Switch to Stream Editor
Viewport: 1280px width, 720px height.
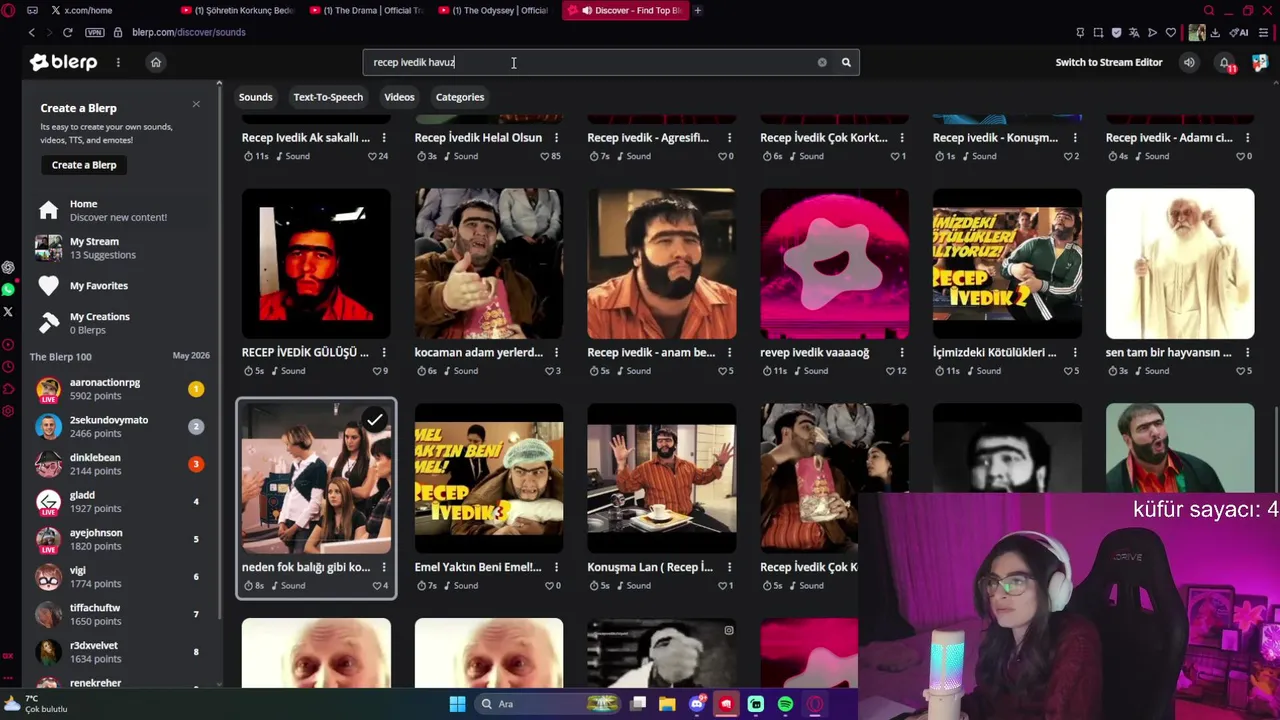(1109, 62)
